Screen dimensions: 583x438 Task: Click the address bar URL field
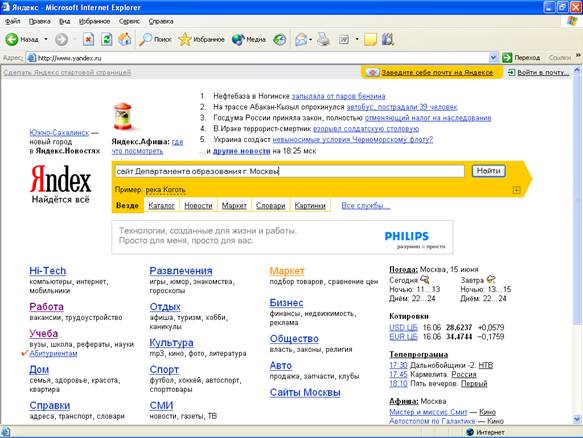pyautogui.click(x=263, y=58)
